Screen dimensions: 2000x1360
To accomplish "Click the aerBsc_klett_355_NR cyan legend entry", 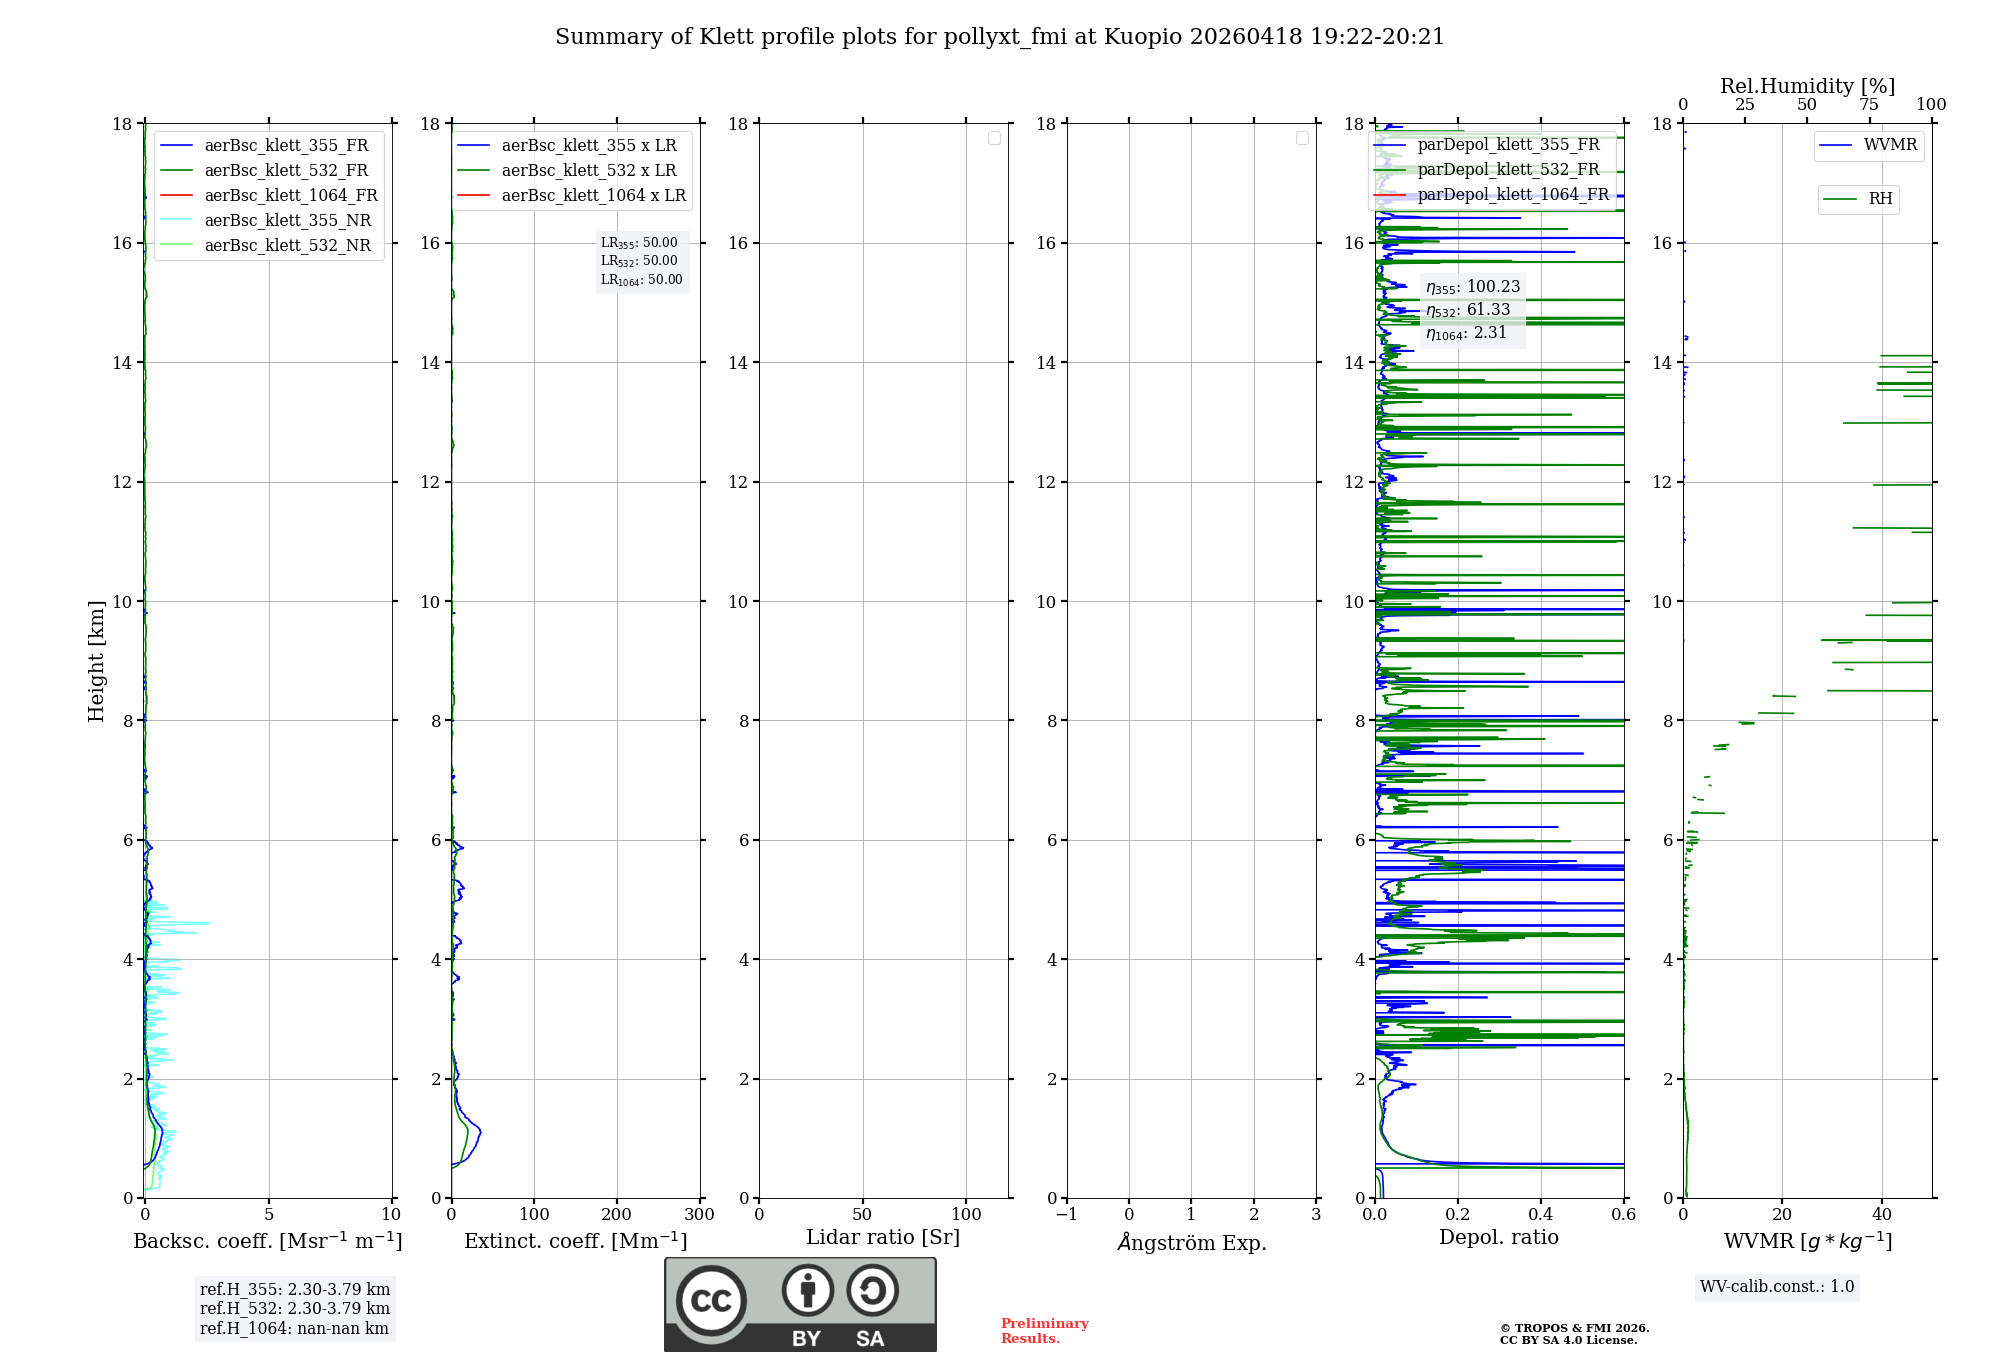I will coord(287,220).
